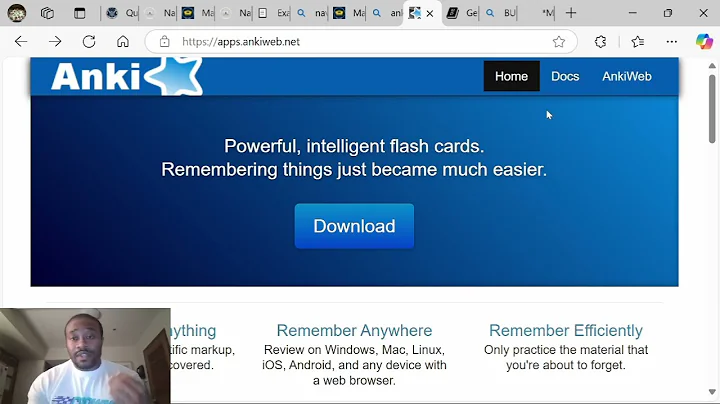
Task: Open Settings and more menu
Action: 671,42
